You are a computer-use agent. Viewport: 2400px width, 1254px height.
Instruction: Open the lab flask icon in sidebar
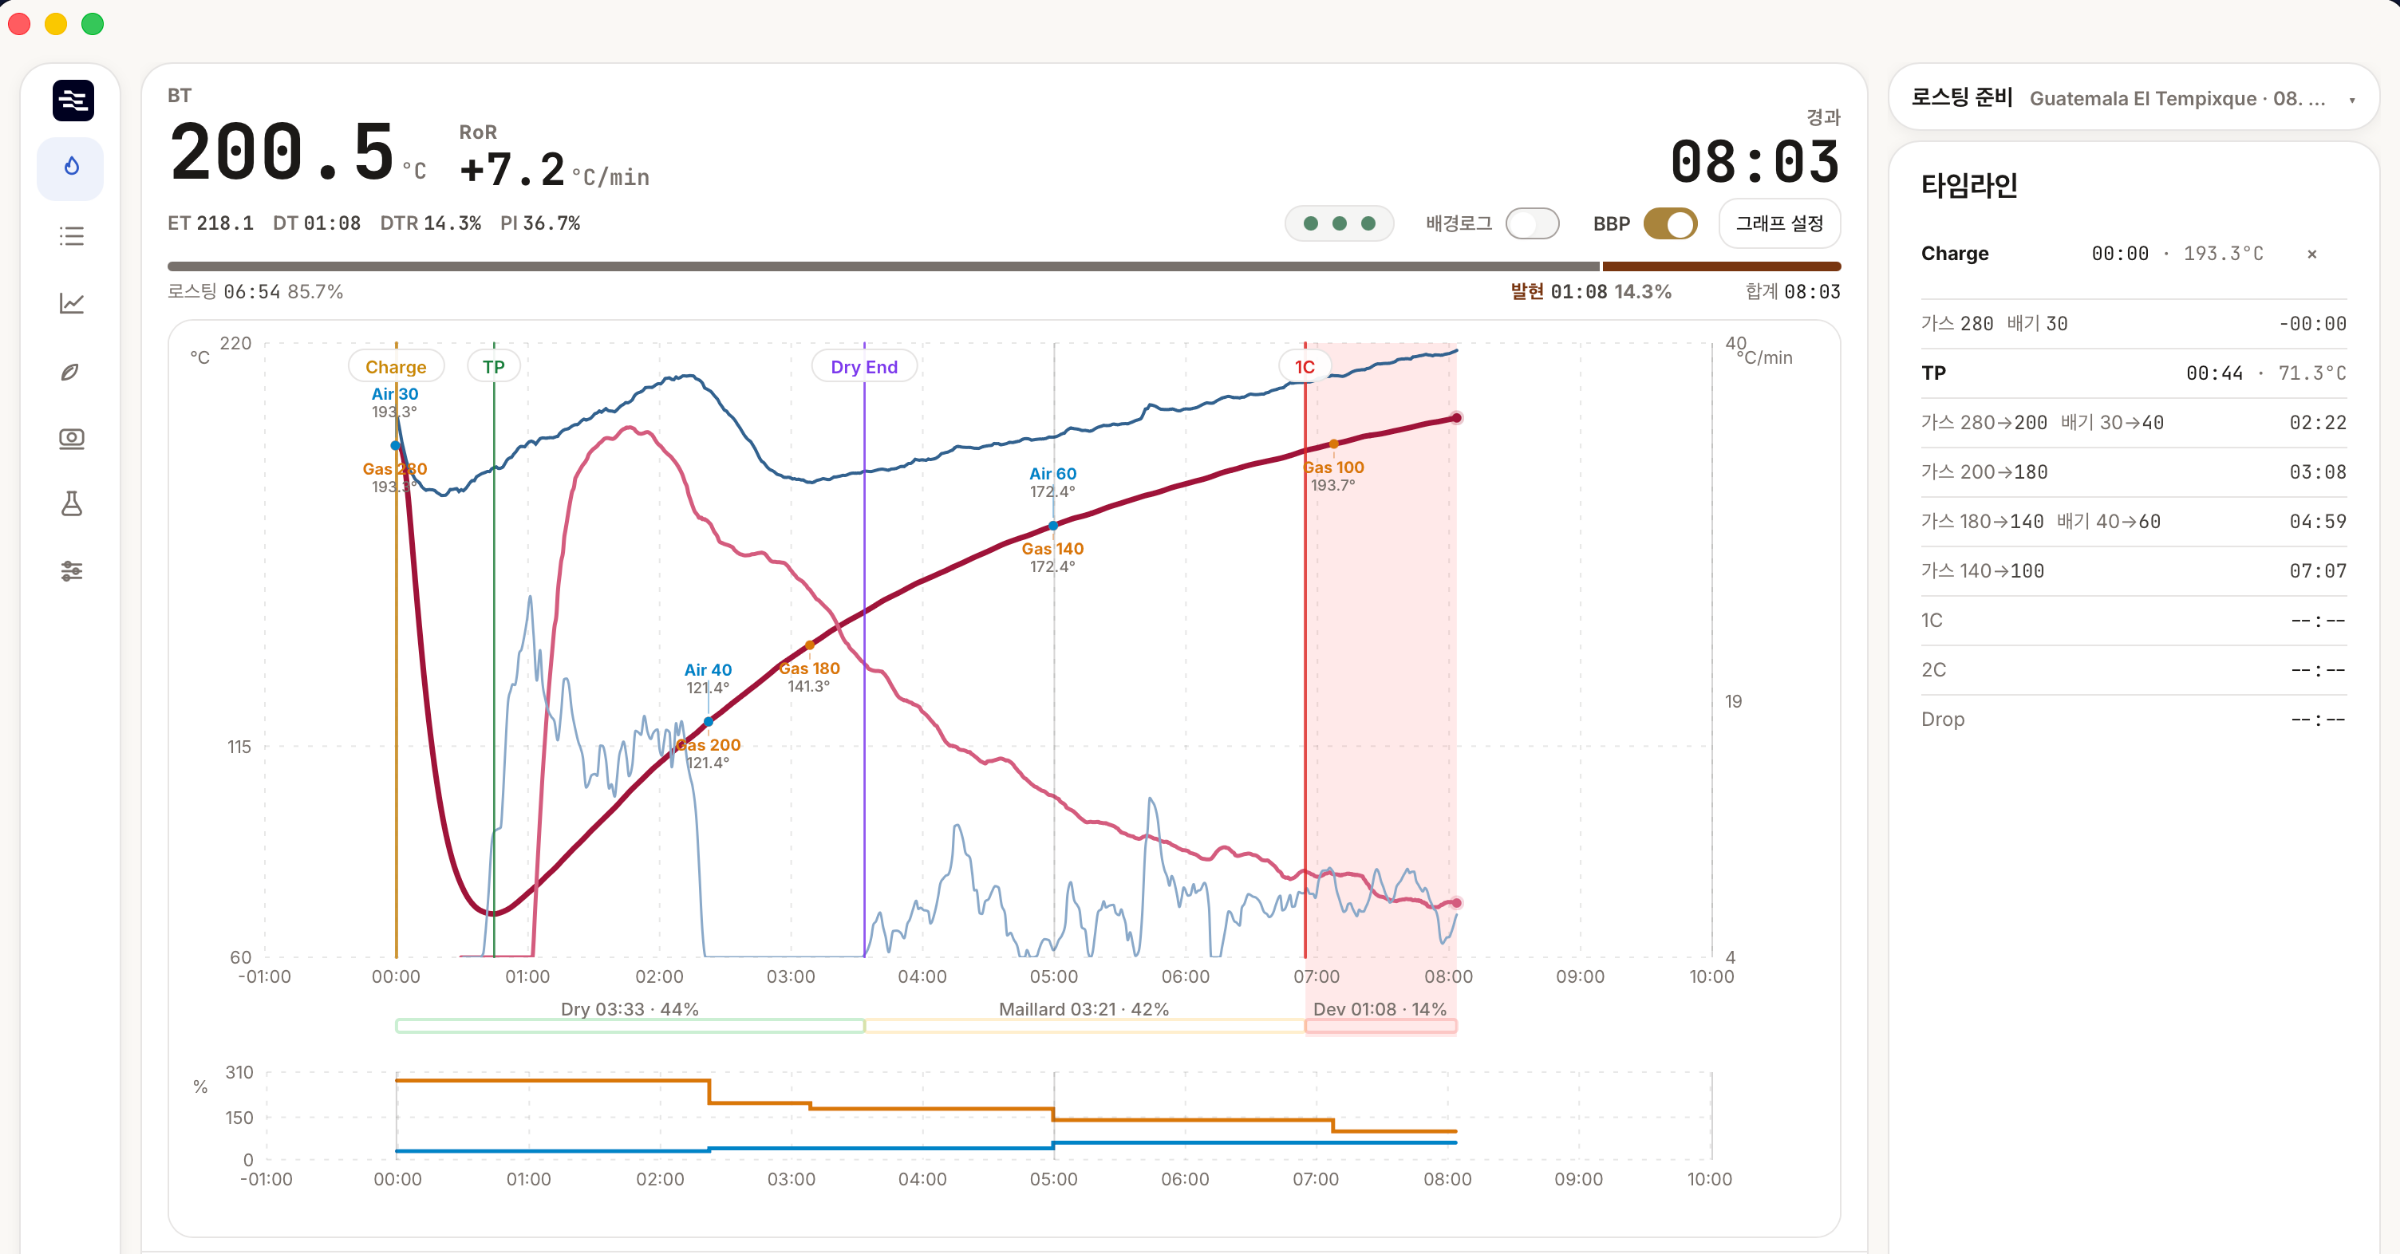71,504
